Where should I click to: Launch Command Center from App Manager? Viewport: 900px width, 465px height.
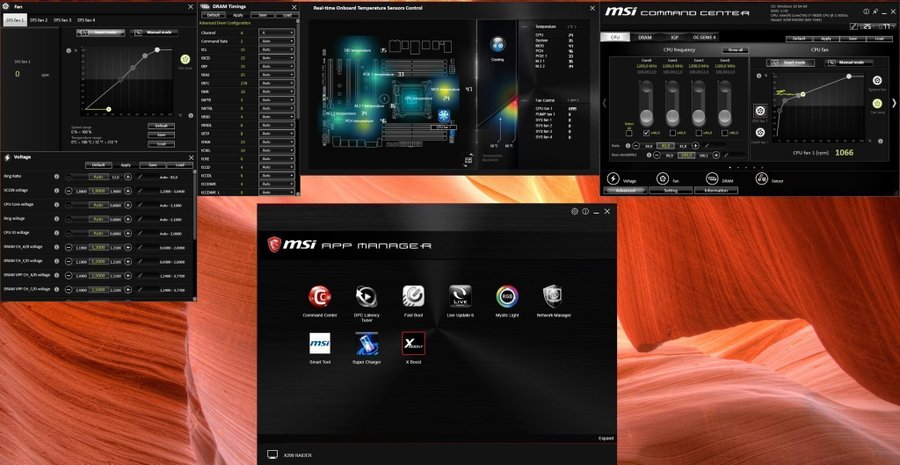[320, 297]
